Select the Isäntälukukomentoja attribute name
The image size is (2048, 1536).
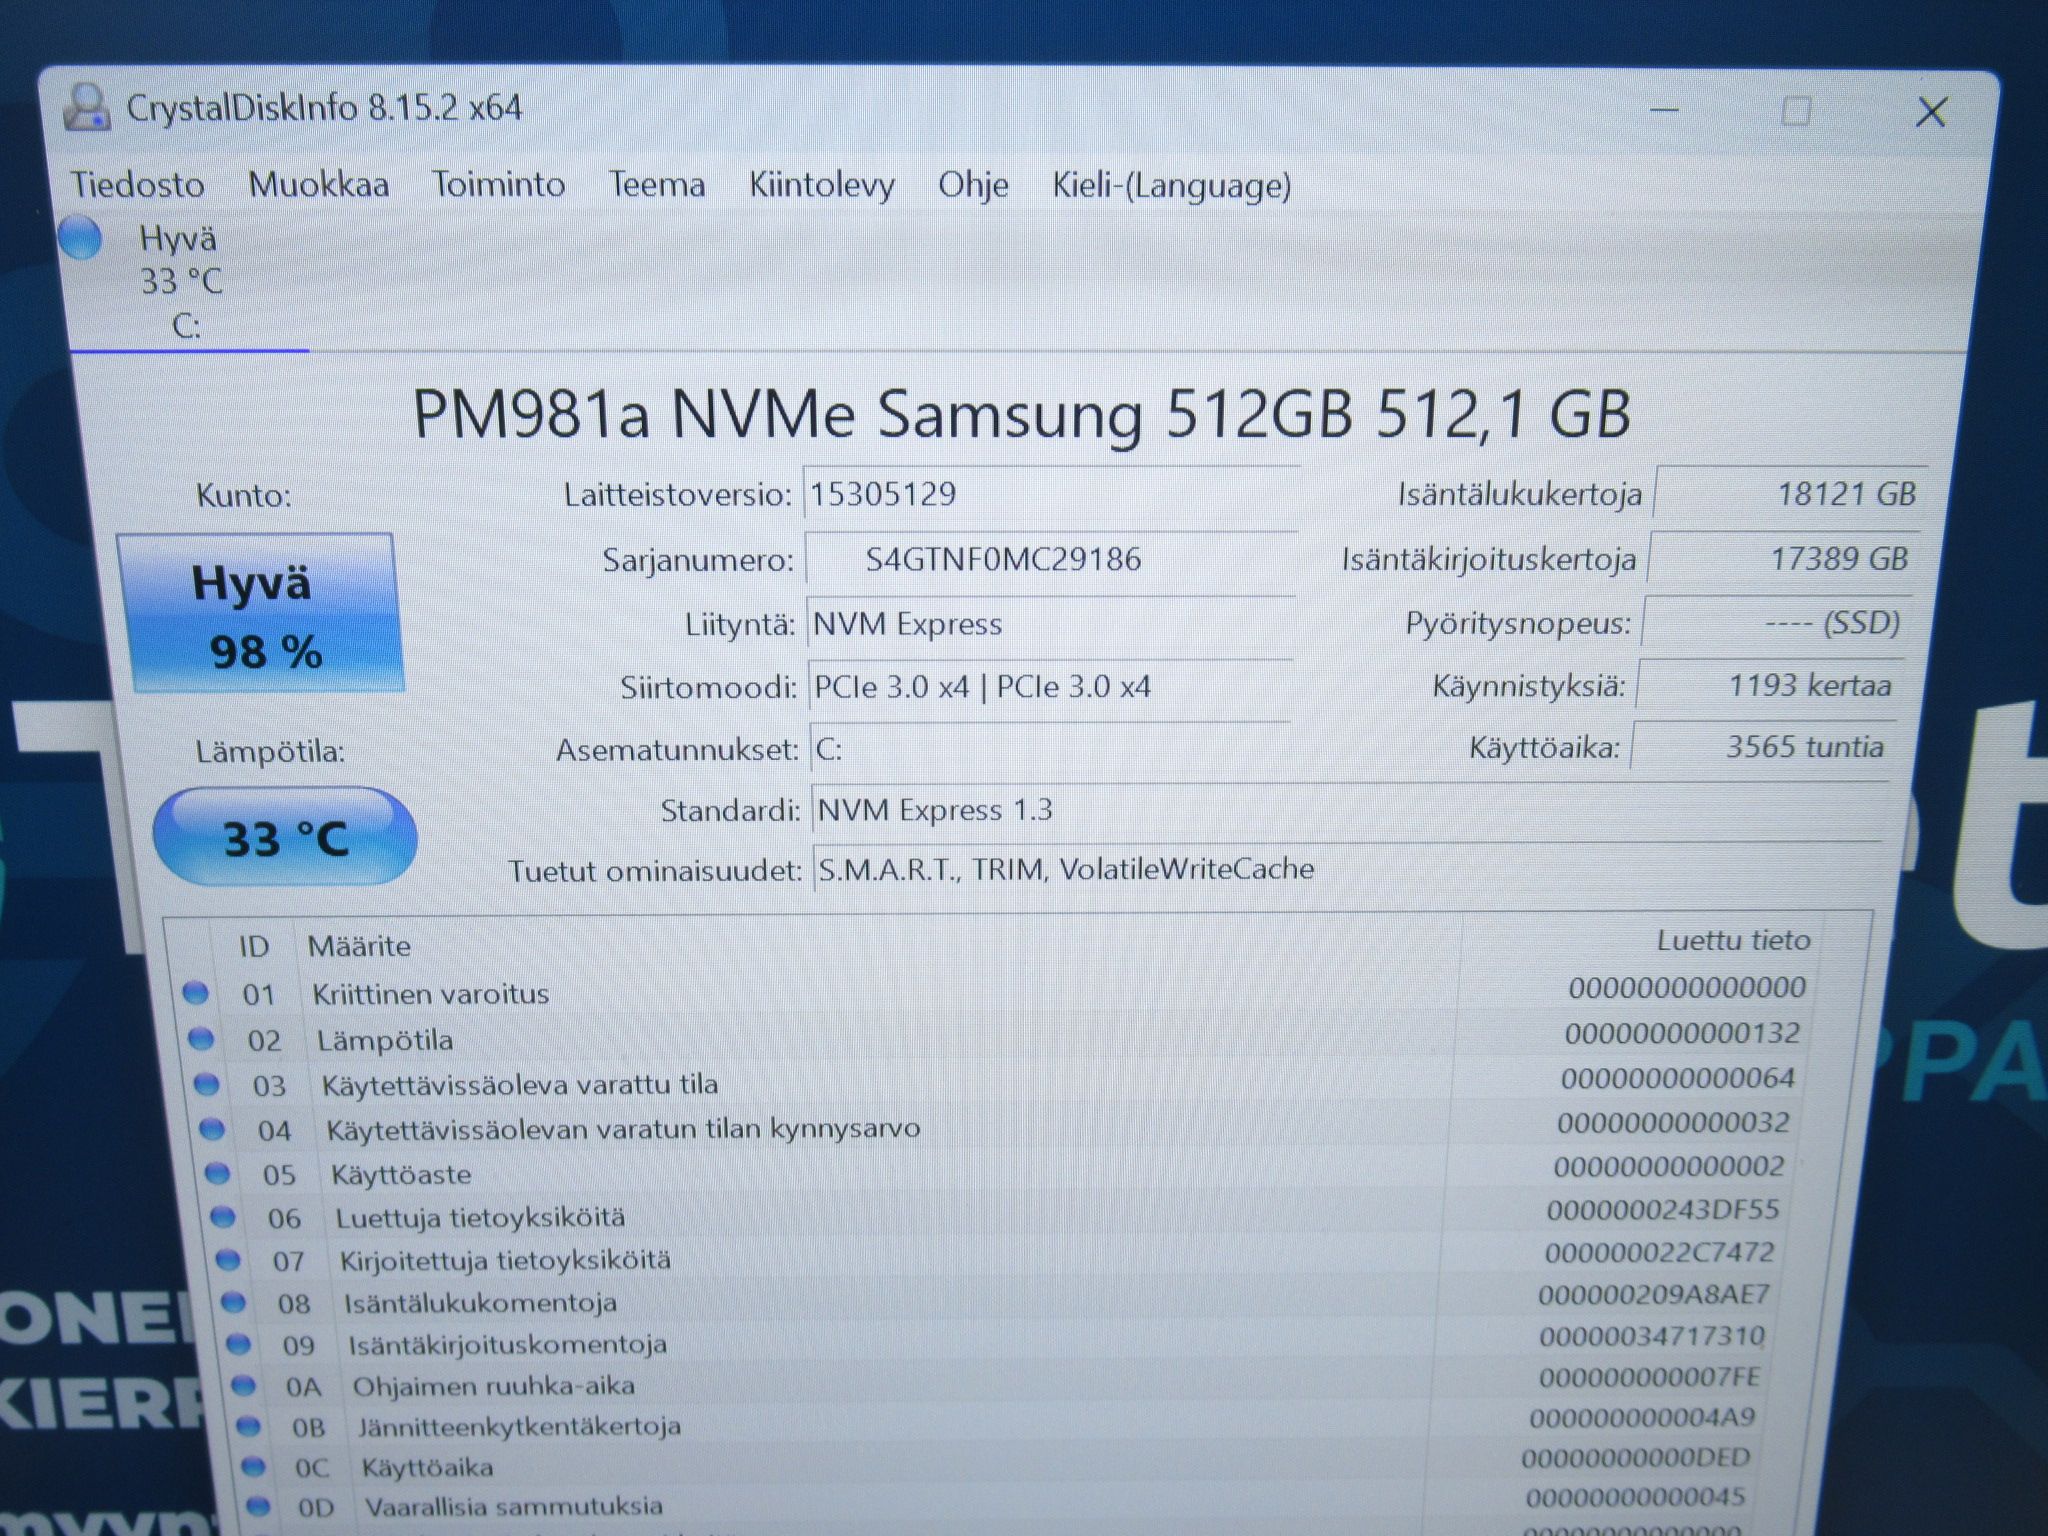(481, 1303)
